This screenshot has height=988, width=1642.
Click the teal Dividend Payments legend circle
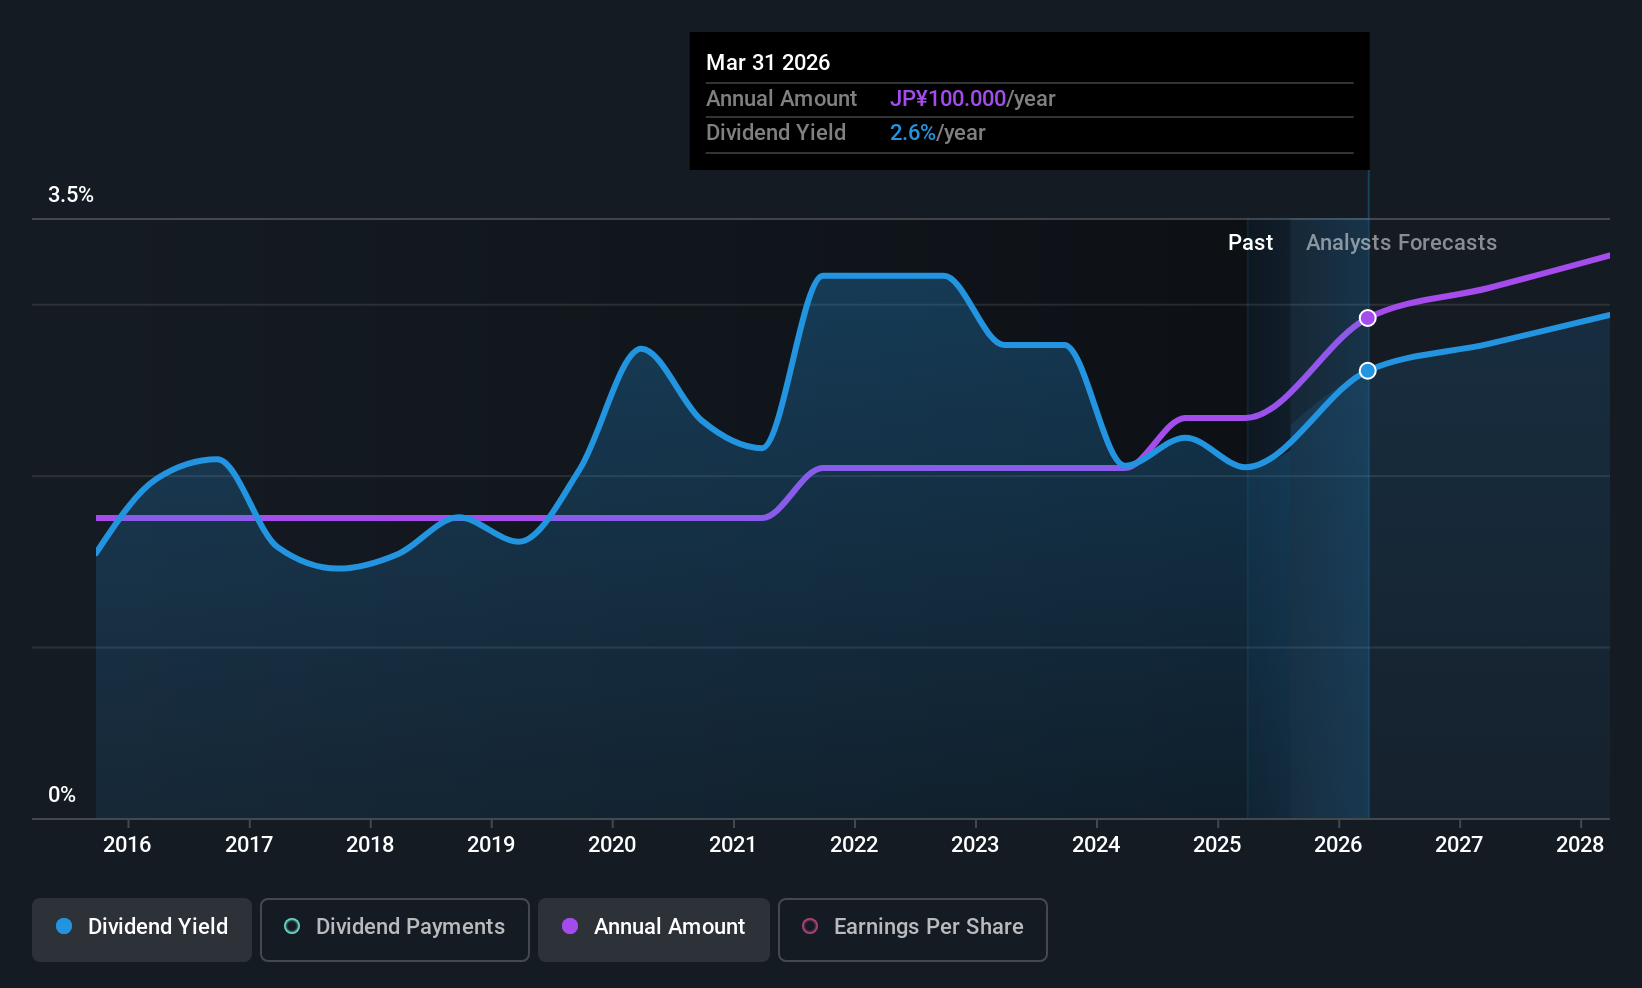(292, 926)
